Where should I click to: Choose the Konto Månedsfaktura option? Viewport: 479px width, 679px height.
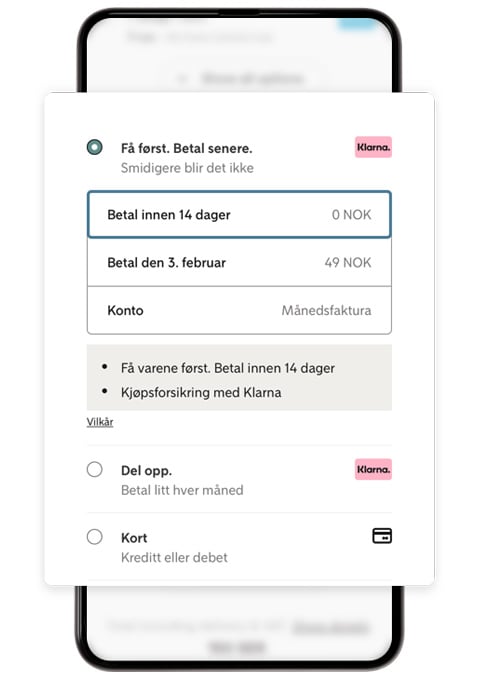coord(239,310)
